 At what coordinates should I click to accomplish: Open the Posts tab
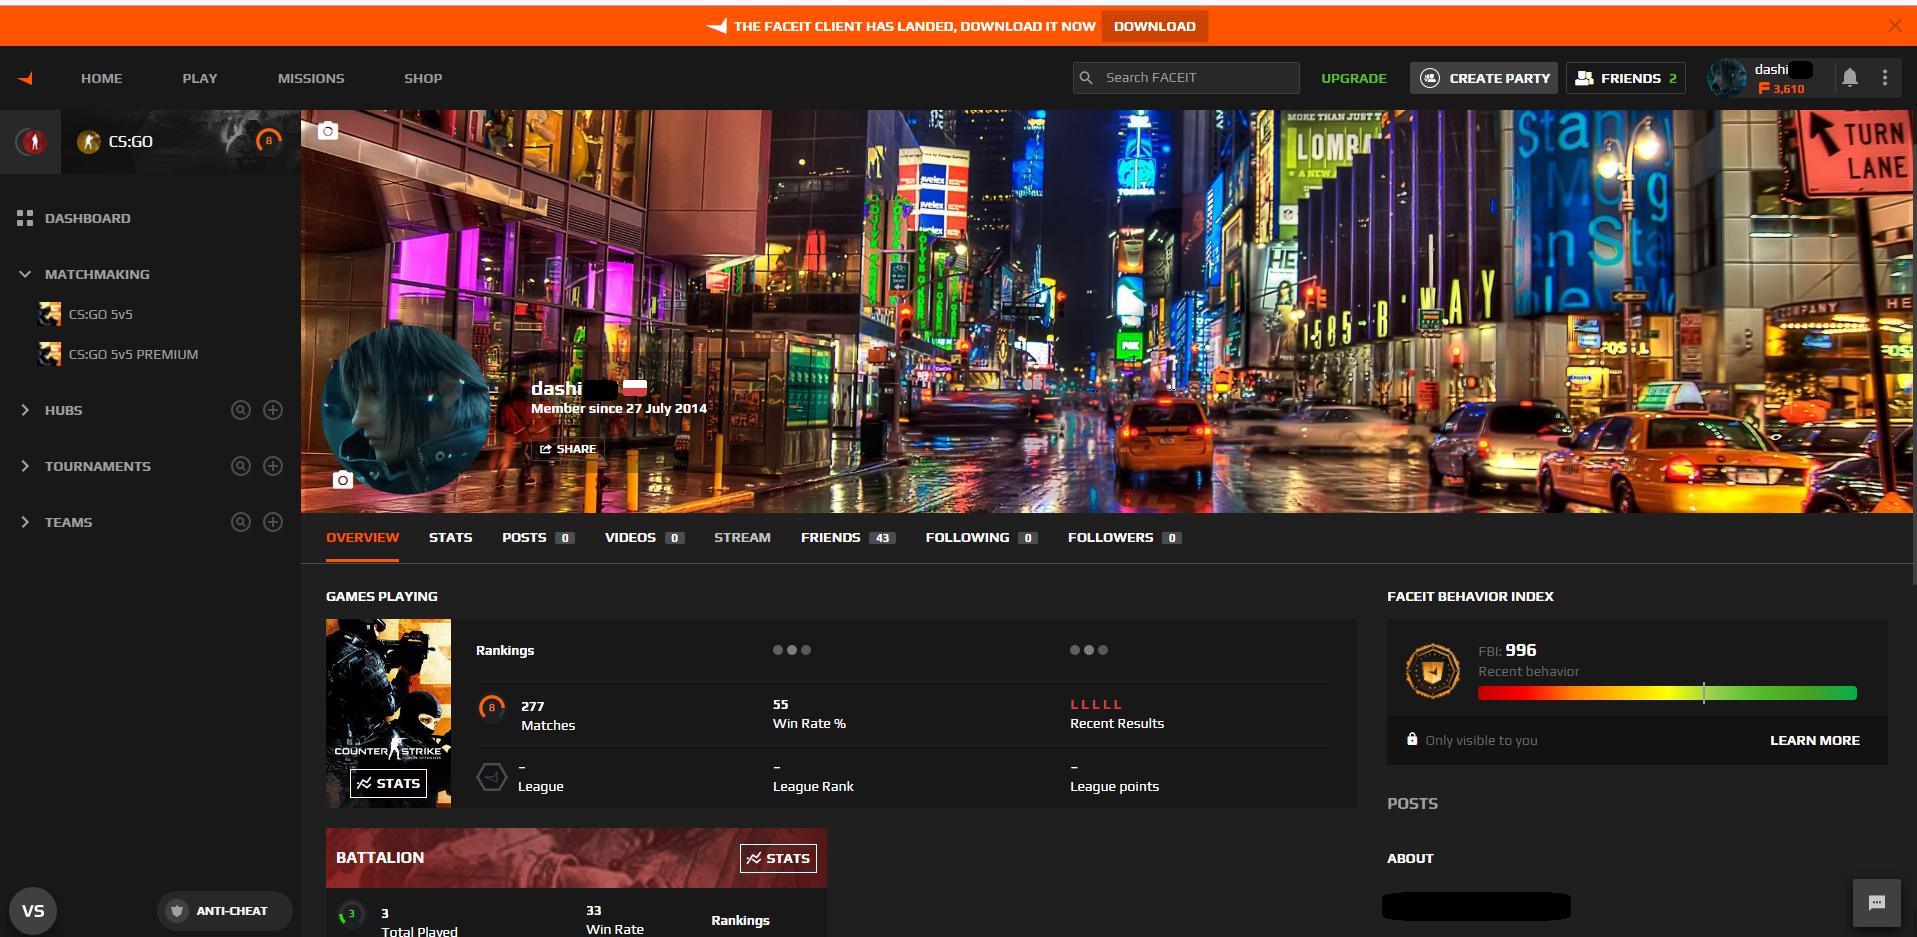(x=538, y=538)
